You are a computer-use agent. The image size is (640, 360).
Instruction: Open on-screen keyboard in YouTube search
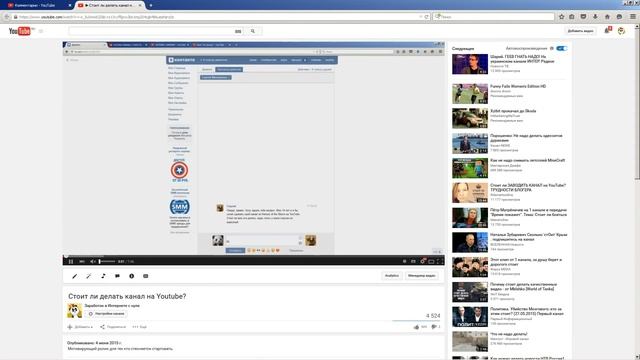pyautogui.click(x=238, y=31)
